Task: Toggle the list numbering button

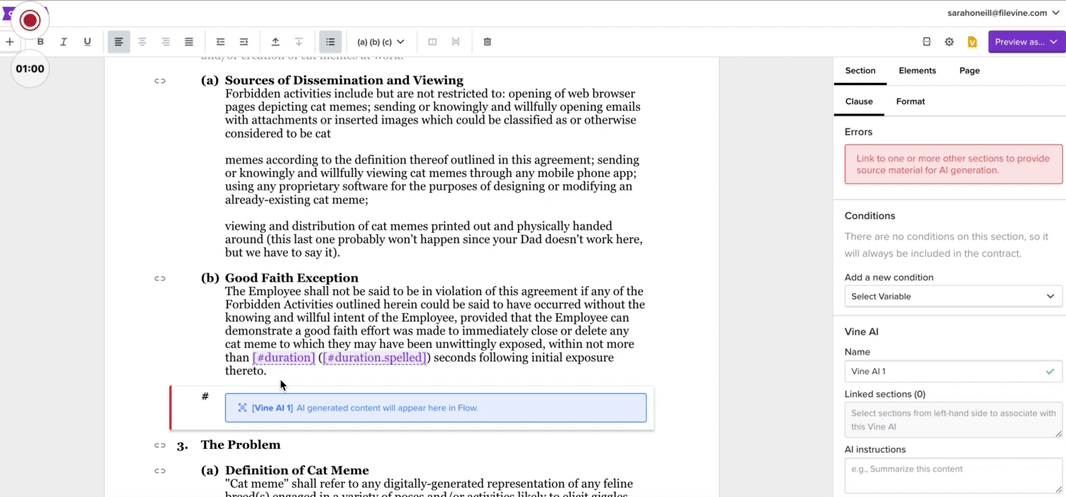Action: [x=330, y=42]
